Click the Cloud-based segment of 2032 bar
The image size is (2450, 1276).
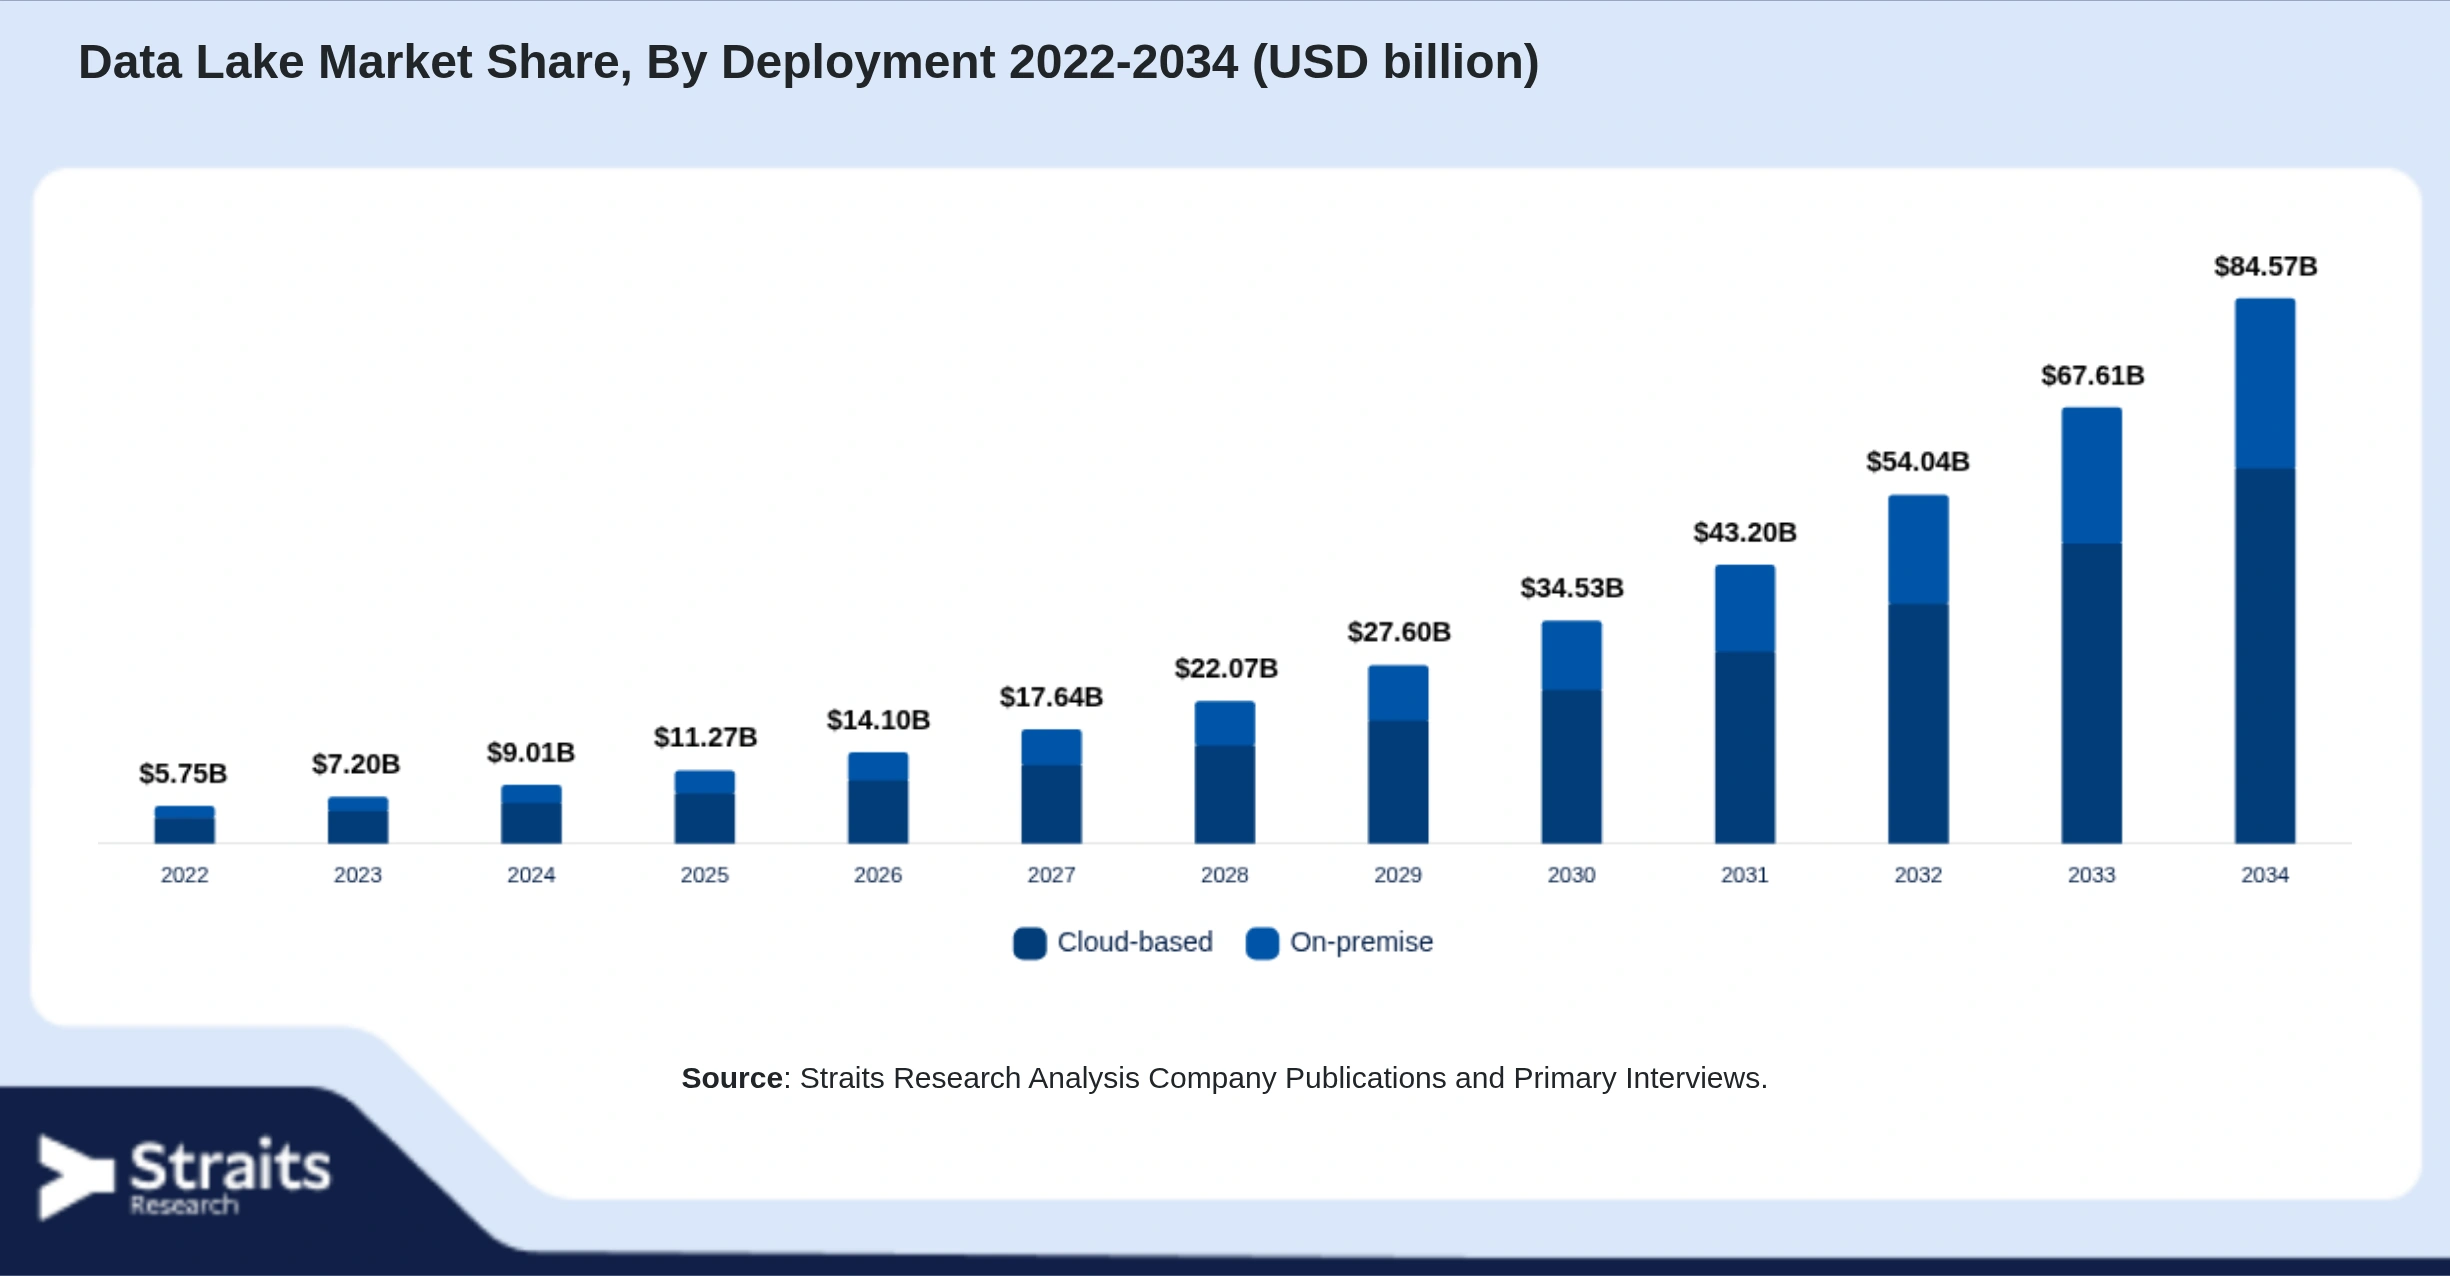(x=1918, y=724)
